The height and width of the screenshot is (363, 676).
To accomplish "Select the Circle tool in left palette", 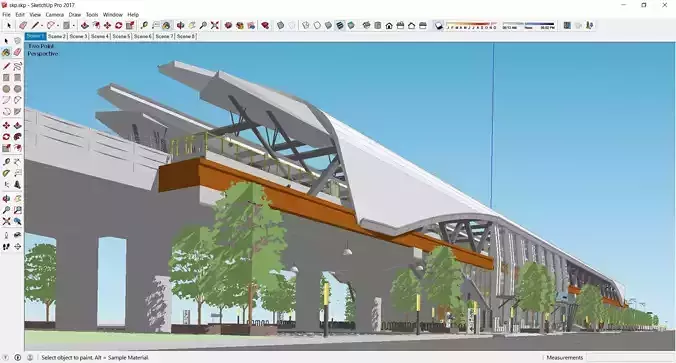I will click(6, 89).
